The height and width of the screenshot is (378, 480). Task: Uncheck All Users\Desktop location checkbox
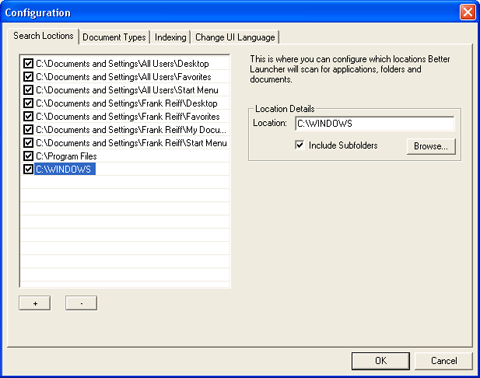[x=28, y=63]
